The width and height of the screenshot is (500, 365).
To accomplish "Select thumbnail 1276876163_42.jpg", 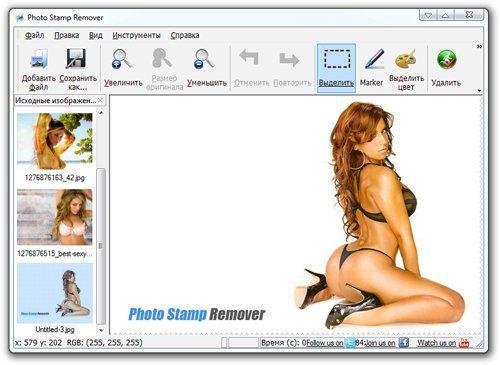I will 55,141.
